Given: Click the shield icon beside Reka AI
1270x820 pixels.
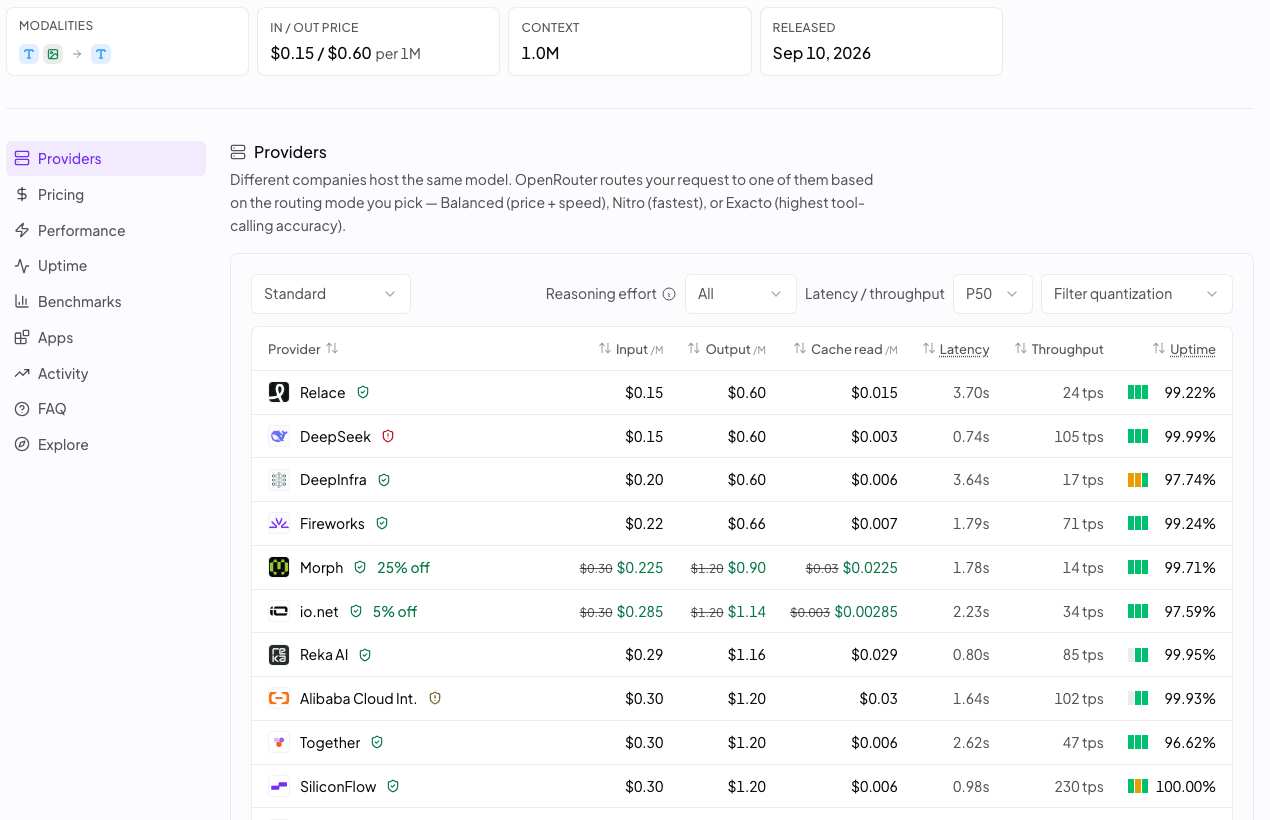Looking at the screenshot, I should [x=365, y=655].
